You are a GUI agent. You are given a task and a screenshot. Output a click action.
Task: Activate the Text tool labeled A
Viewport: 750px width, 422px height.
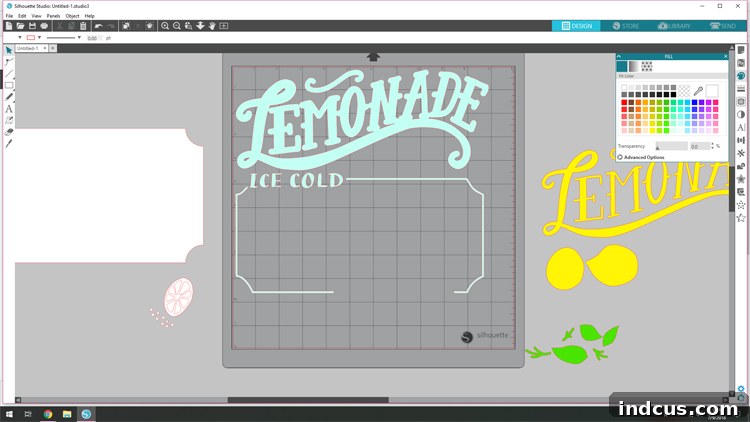(9, 109)
